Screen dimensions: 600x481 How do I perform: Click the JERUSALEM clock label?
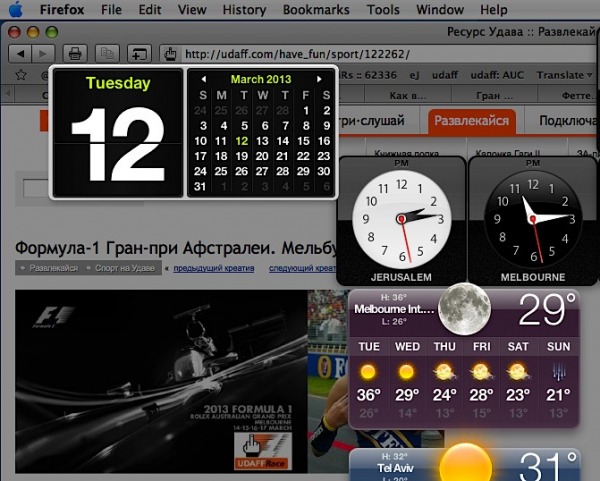pyautogui.click(x=401, y=277)
